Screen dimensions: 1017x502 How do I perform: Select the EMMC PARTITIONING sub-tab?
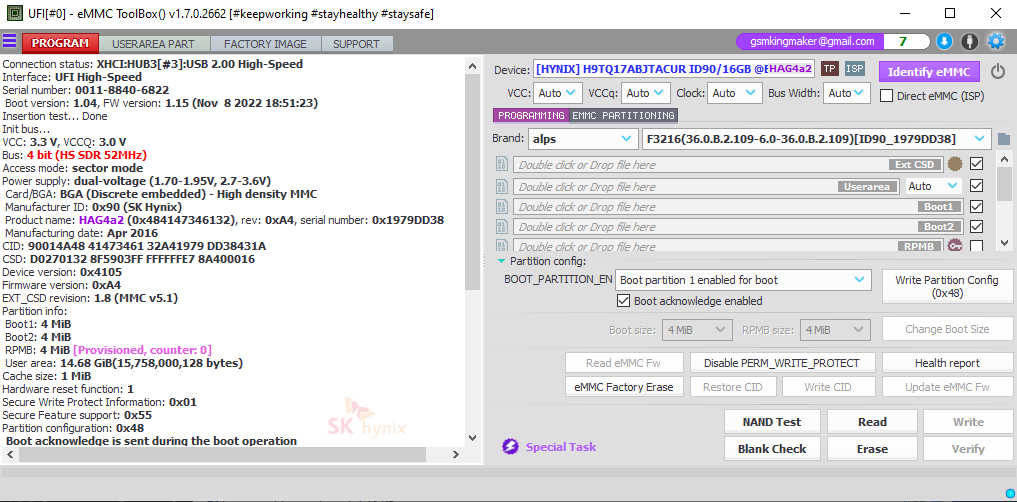(623, 115)
